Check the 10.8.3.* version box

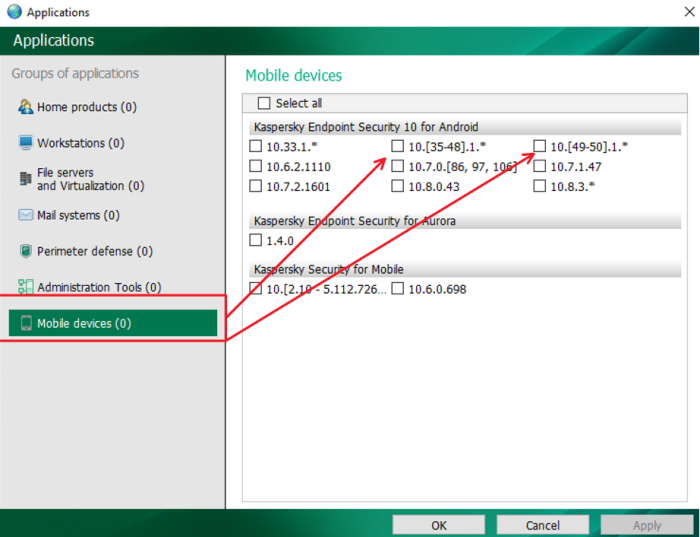pos(539,186)
